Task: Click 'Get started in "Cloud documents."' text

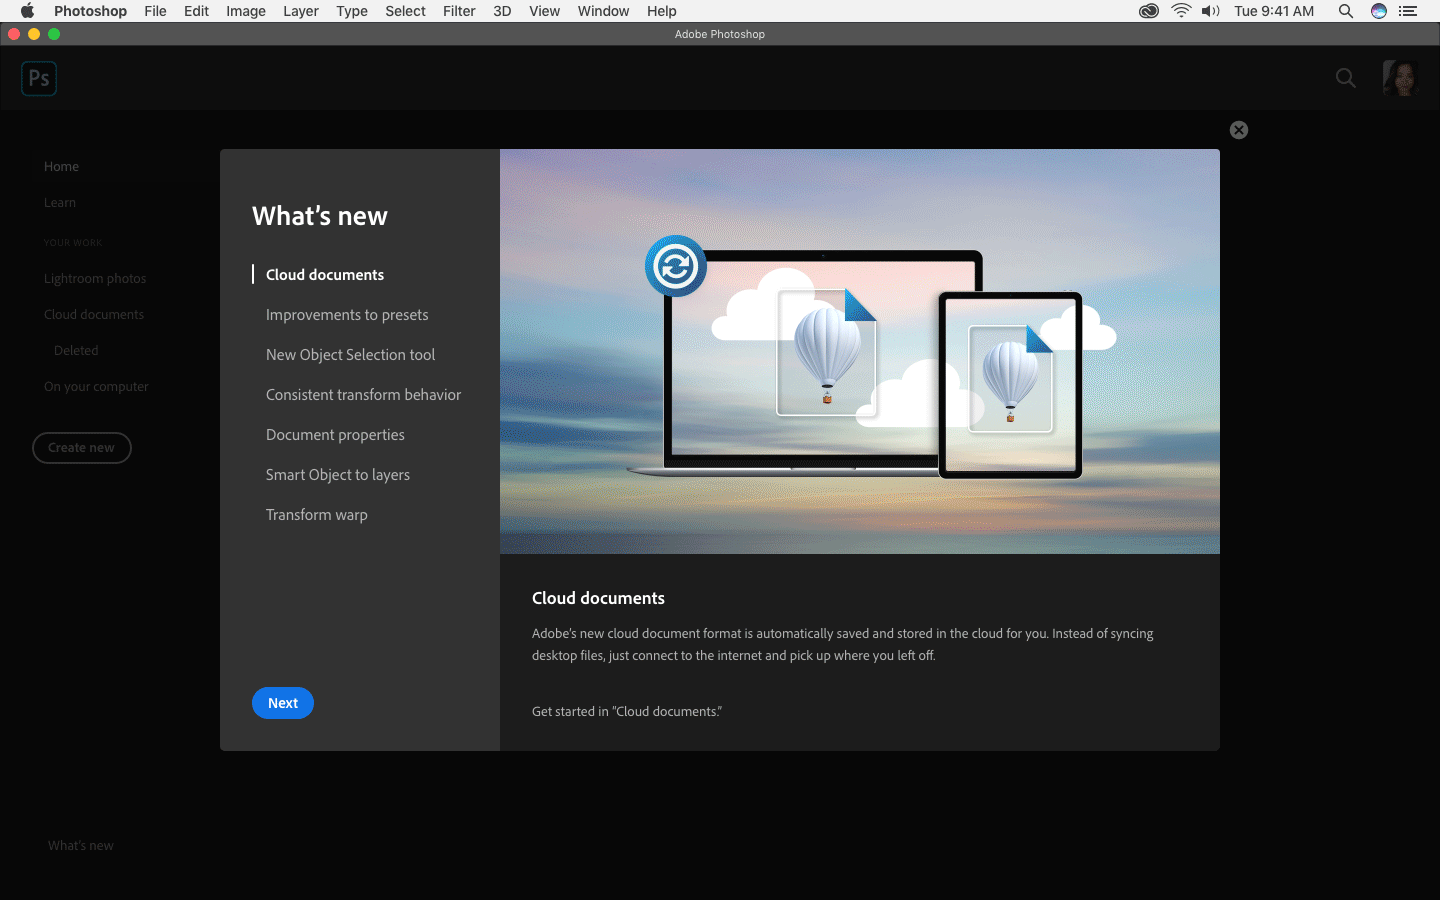Action: [627, 712]
